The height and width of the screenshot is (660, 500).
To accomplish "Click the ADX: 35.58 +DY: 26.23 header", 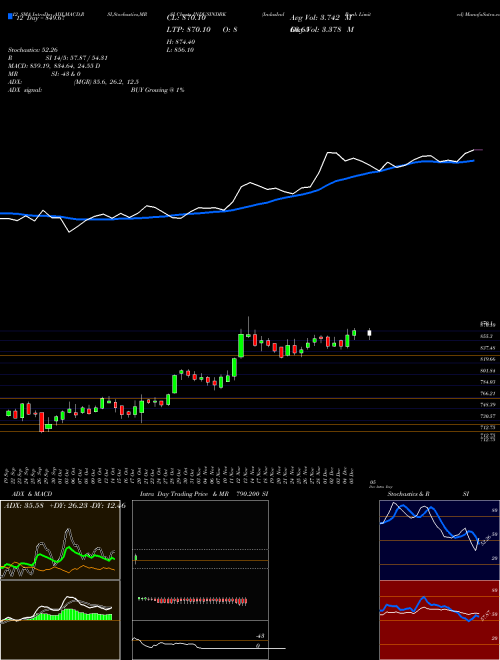I will [64, 506].
